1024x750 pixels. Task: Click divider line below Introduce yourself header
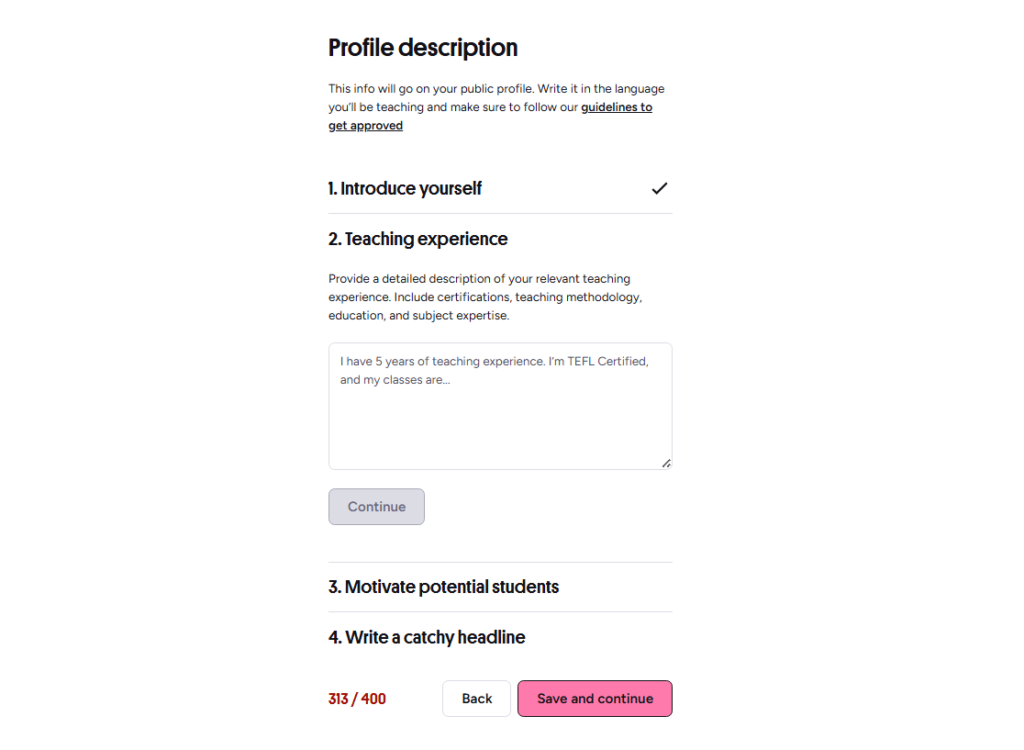click(500, 214)
